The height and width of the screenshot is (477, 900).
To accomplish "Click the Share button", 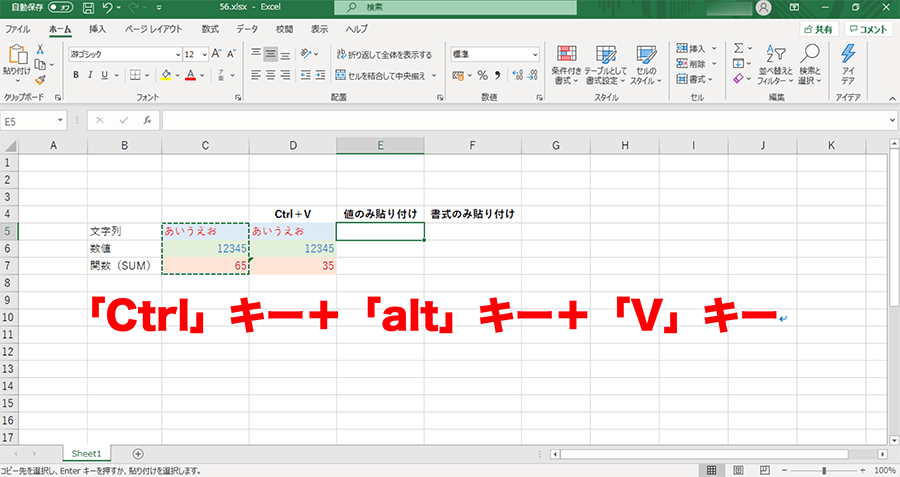I will (x=818, y=29).
